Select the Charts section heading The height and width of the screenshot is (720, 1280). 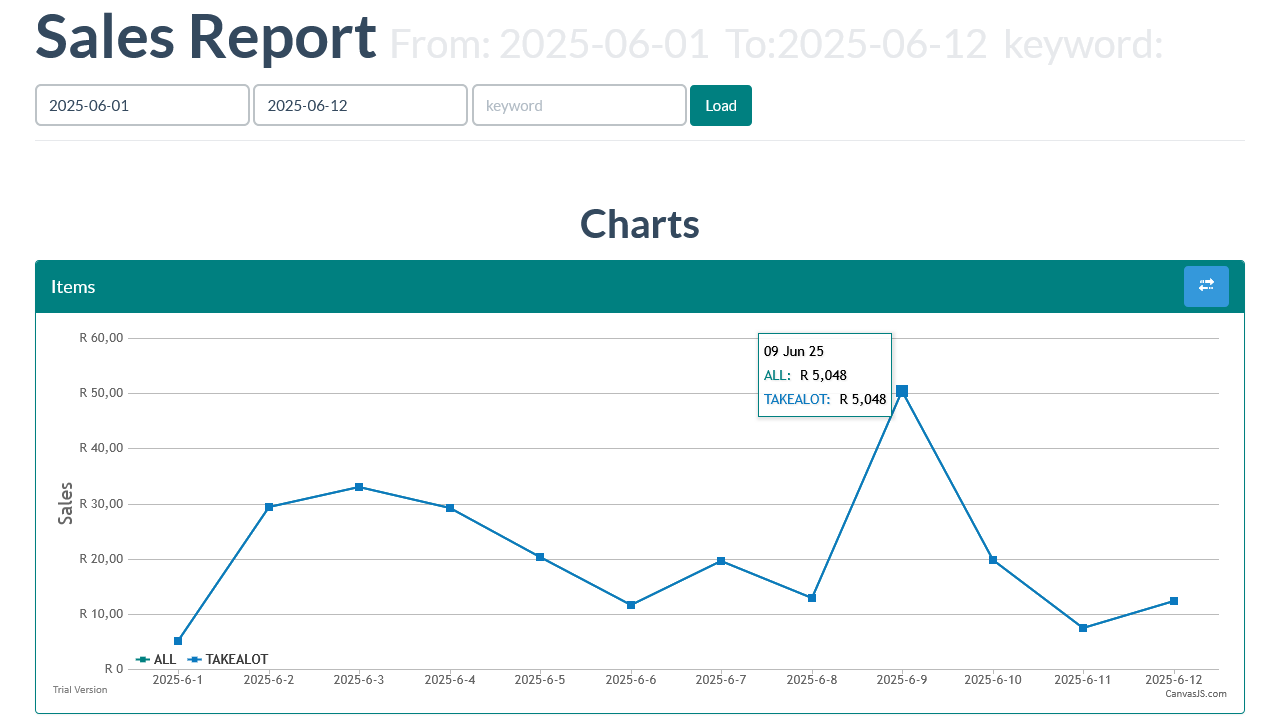click(x=639, y=224)
